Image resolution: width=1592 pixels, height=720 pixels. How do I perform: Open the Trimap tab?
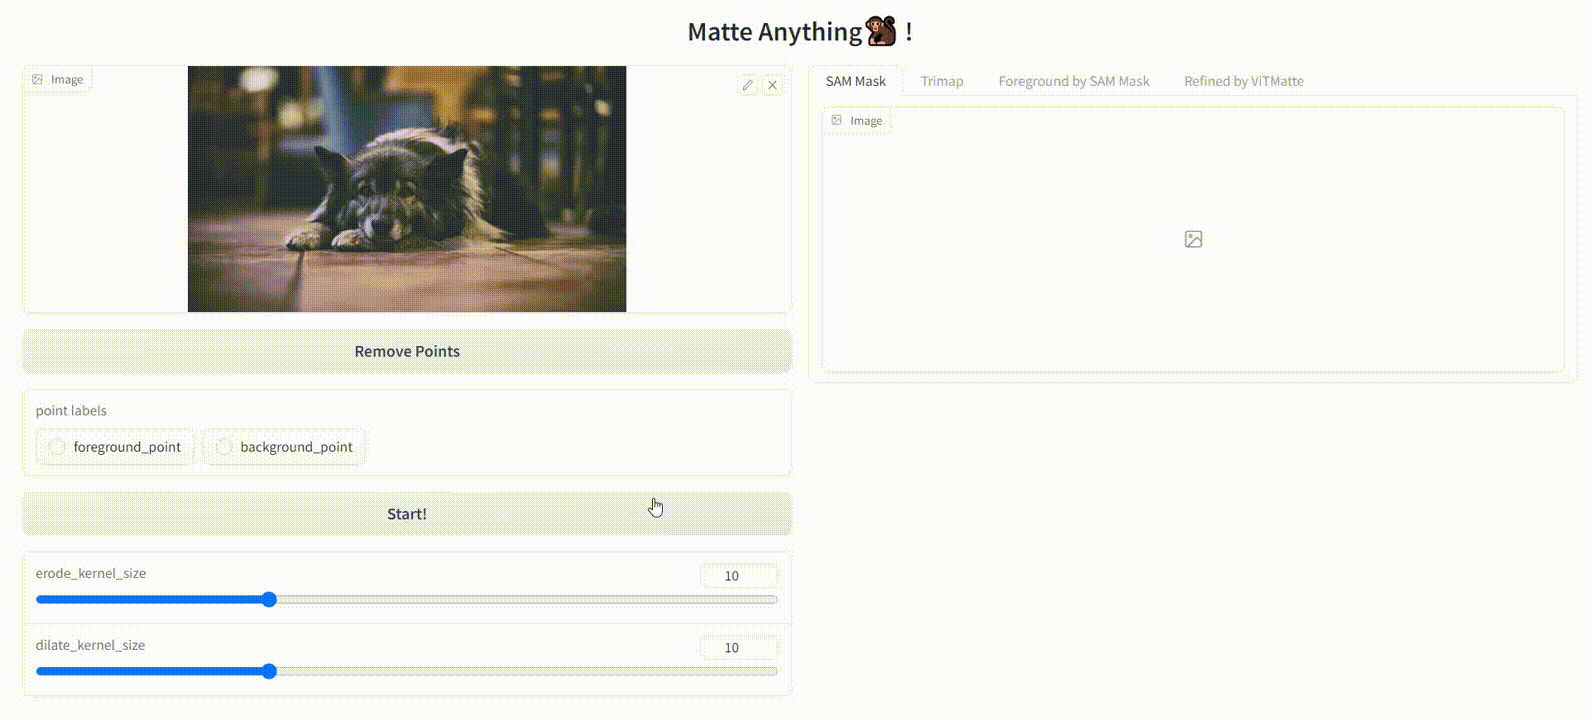coord(942,81)
